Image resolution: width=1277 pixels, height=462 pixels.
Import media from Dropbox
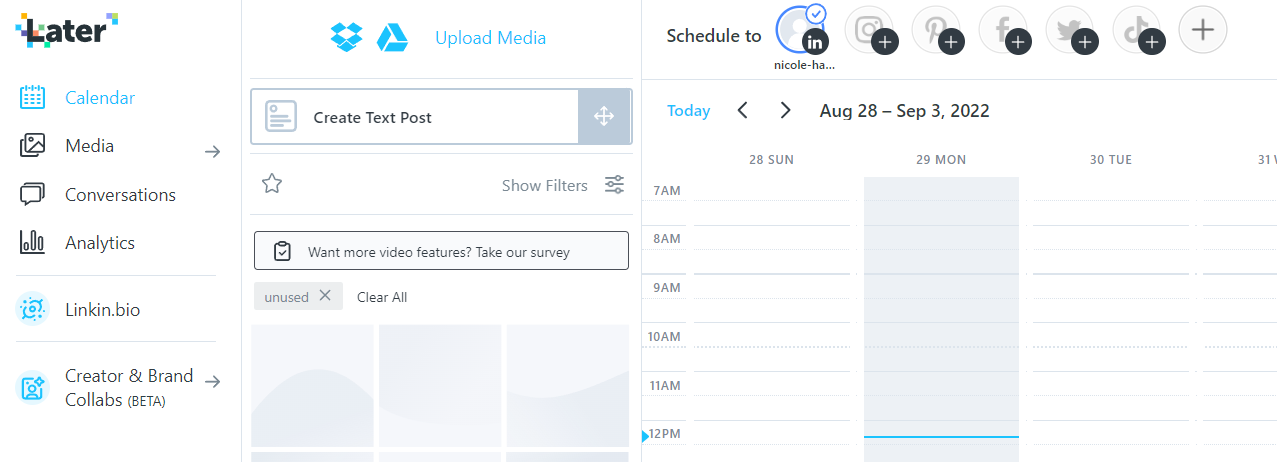click(x=346, y=38)
